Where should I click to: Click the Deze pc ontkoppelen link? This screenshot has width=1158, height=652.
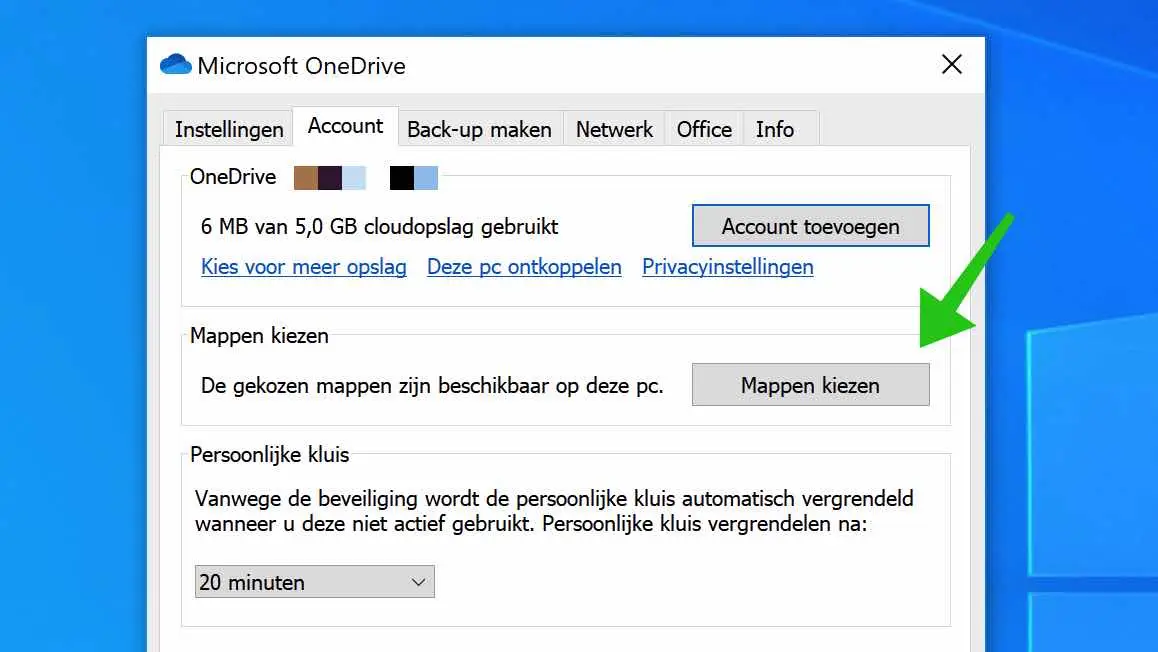coord(524,267)
